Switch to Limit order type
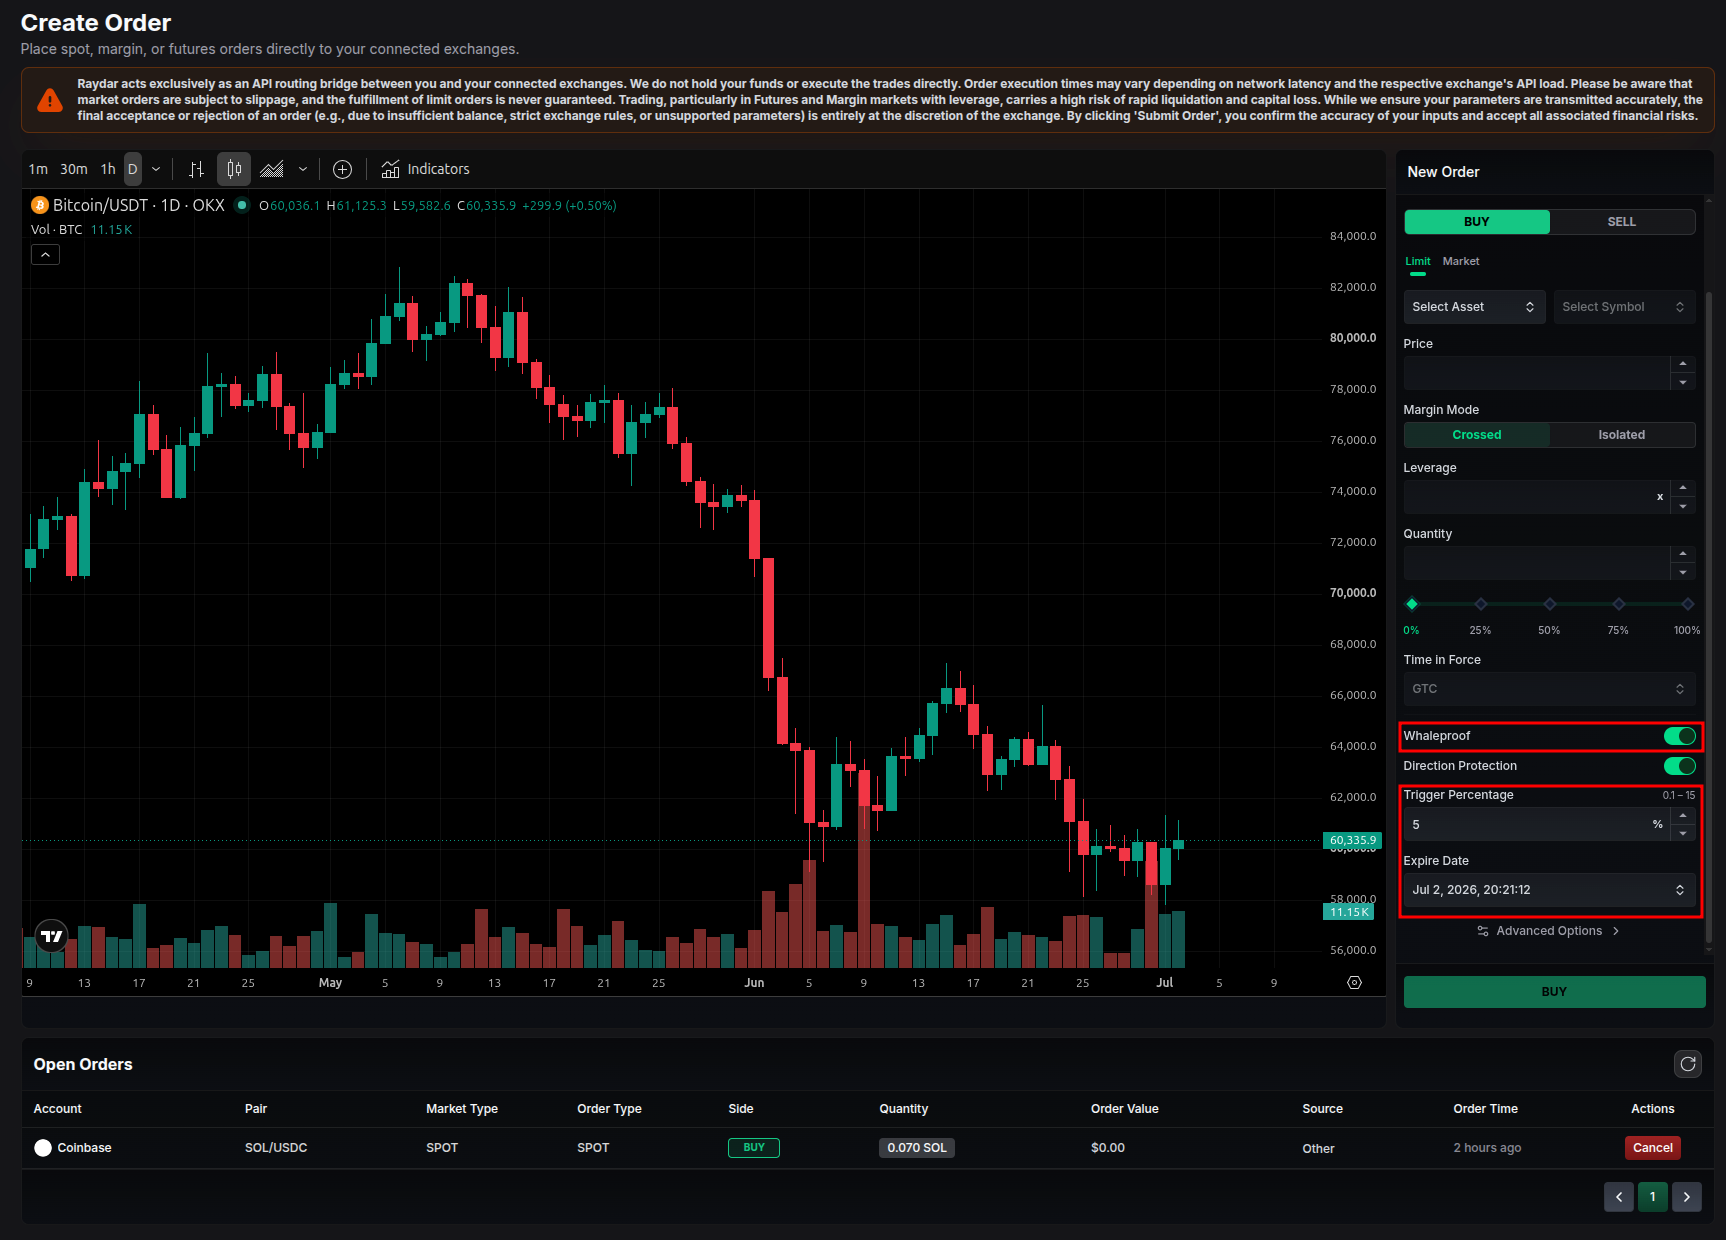1726x1240 pixels. [x=1418, y=261]
